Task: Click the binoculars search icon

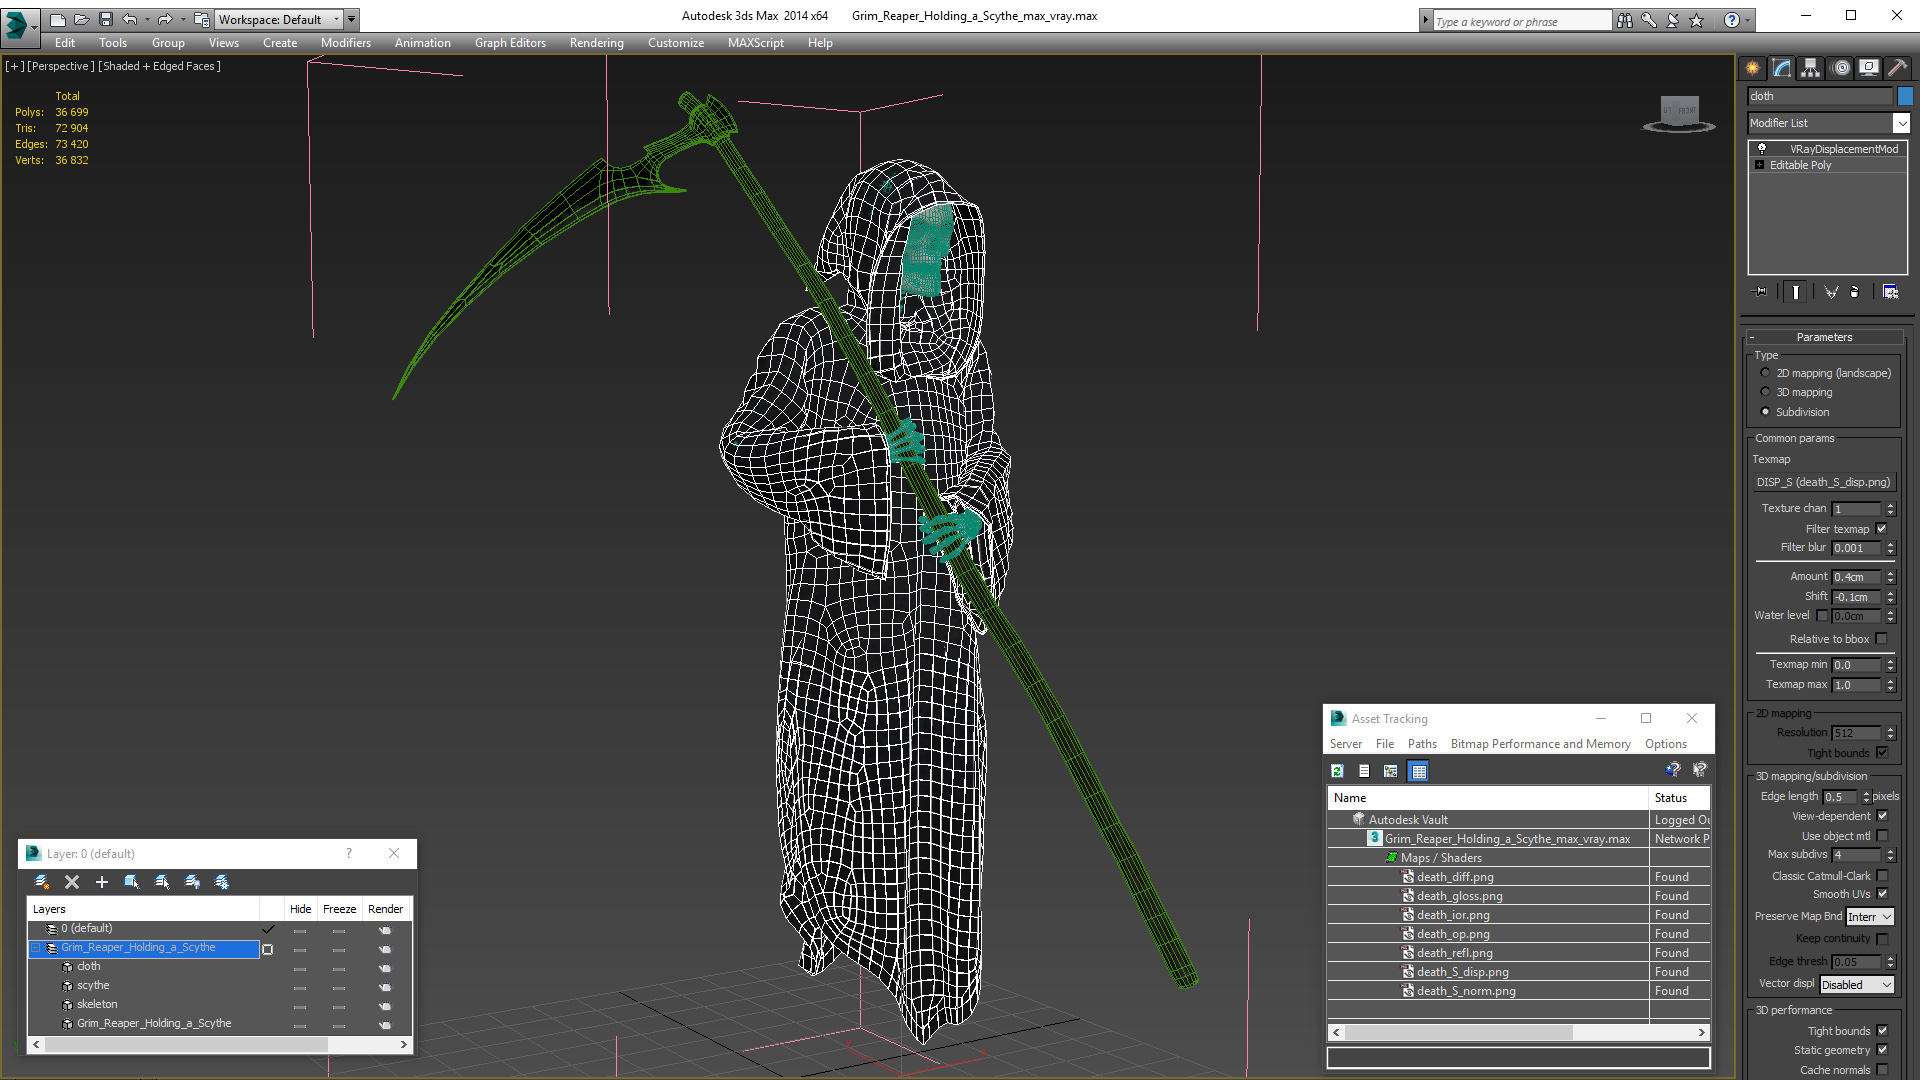Action: point(1624,20)
